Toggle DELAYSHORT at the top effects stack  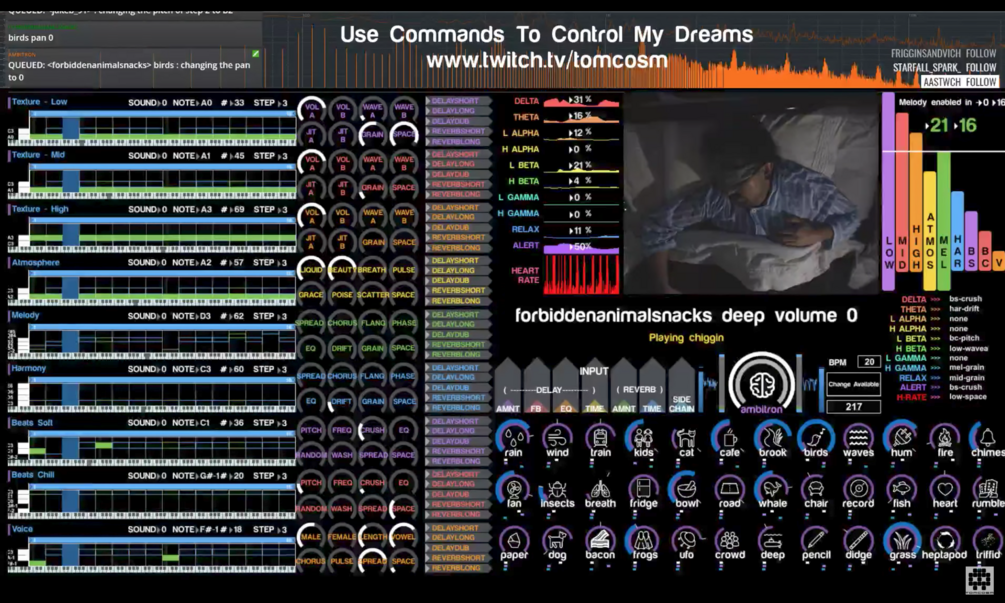click(x=456, y=100)
